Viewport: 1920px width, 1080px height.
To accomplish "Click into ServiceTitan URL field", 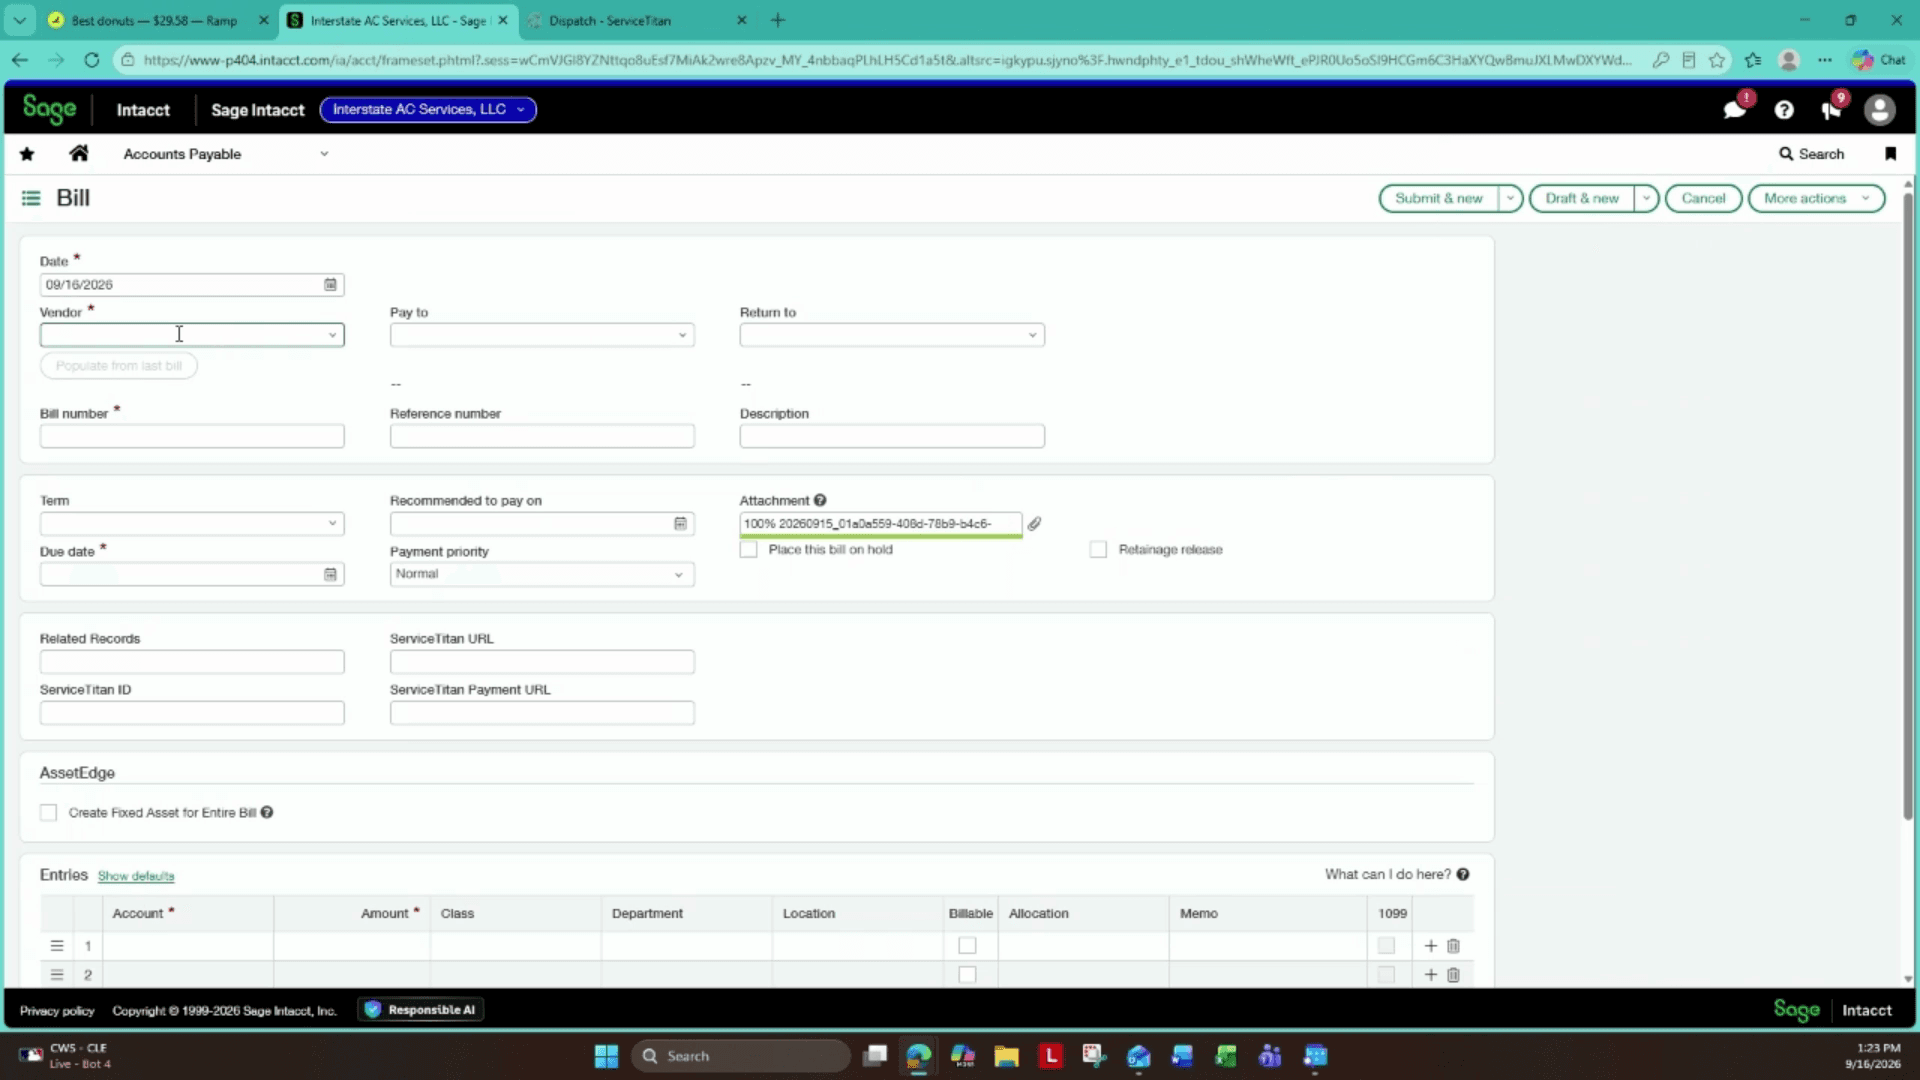I will (542, 662).
